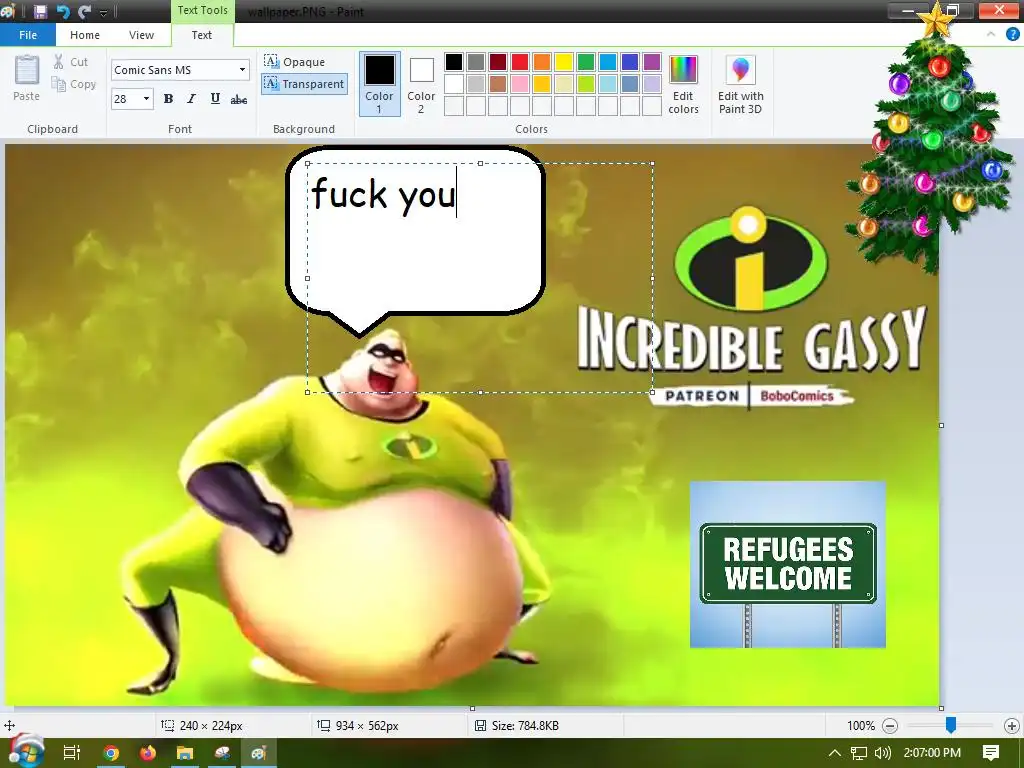Click the volume speaker tray icon
This screenshot has width=1024, height=768.
882,753
